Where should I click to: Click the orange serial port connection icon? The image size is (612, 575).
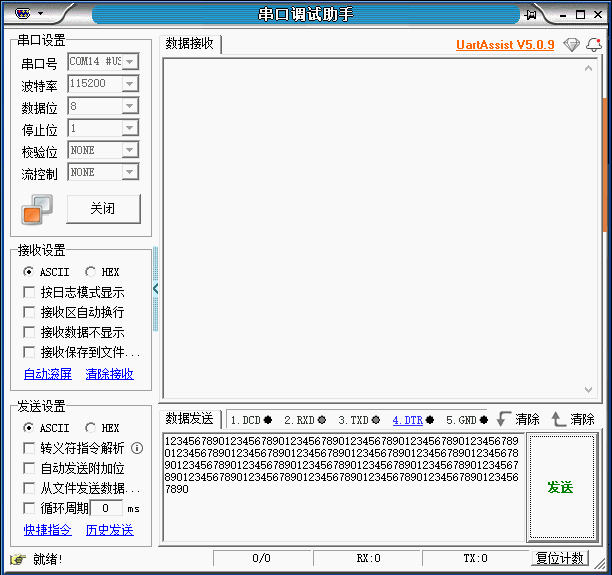click(37, 210)
